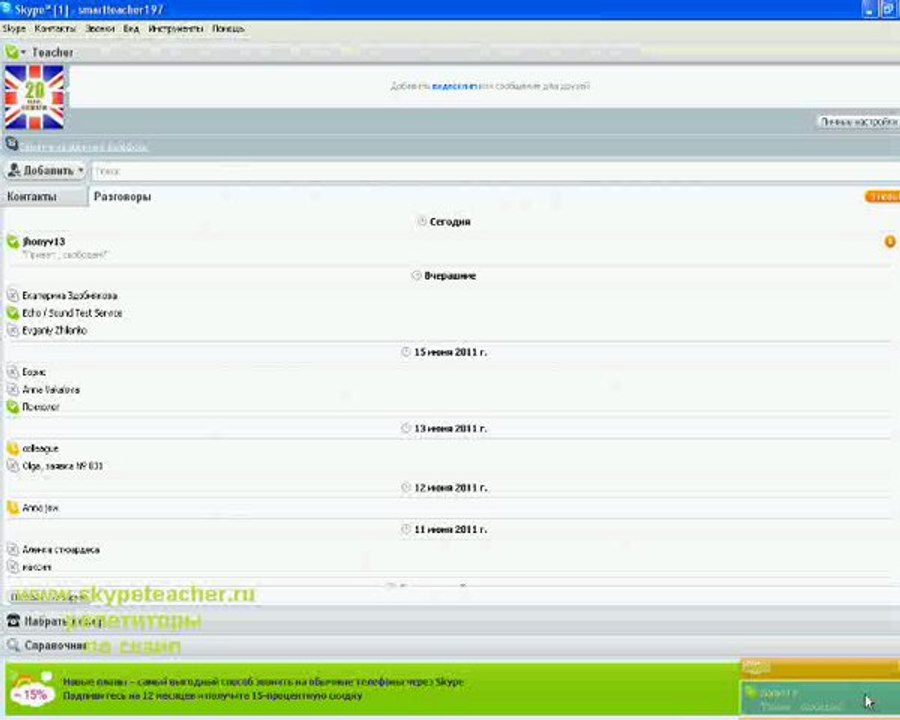
Task: Click the Skype logo icon in title bar
Action: coord(7,8)
